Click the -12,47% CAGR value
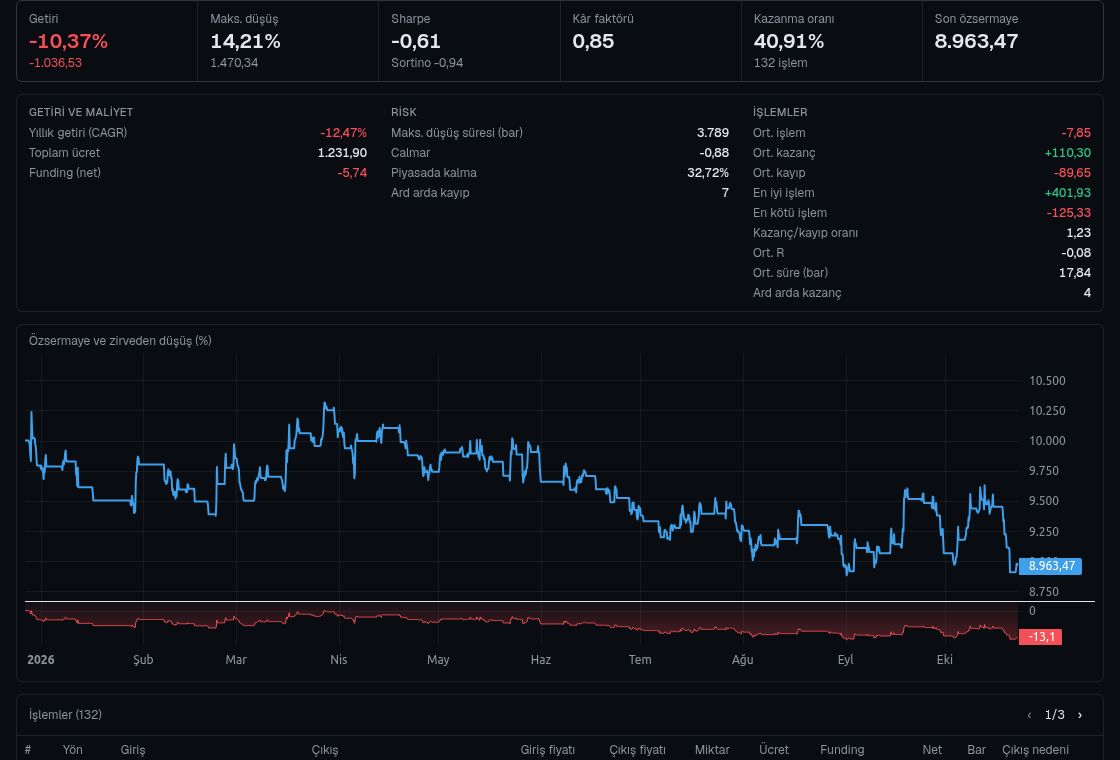Viewport: 1120px width, 760px height. tap(344, 133)
